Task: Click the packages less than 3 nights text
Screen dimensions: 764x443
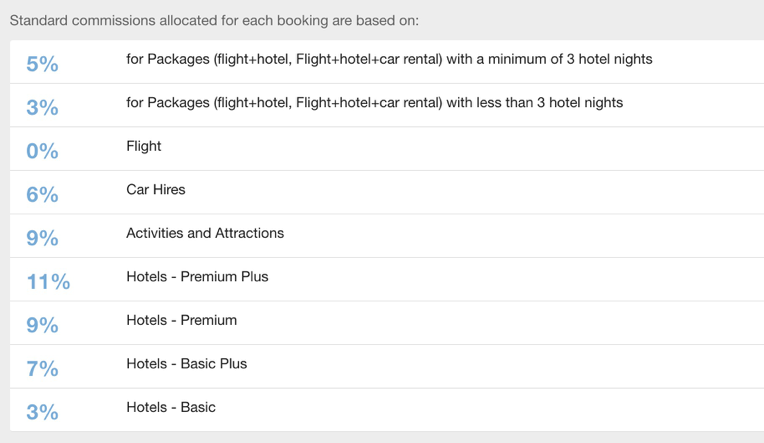Action: tap(374, 102)
